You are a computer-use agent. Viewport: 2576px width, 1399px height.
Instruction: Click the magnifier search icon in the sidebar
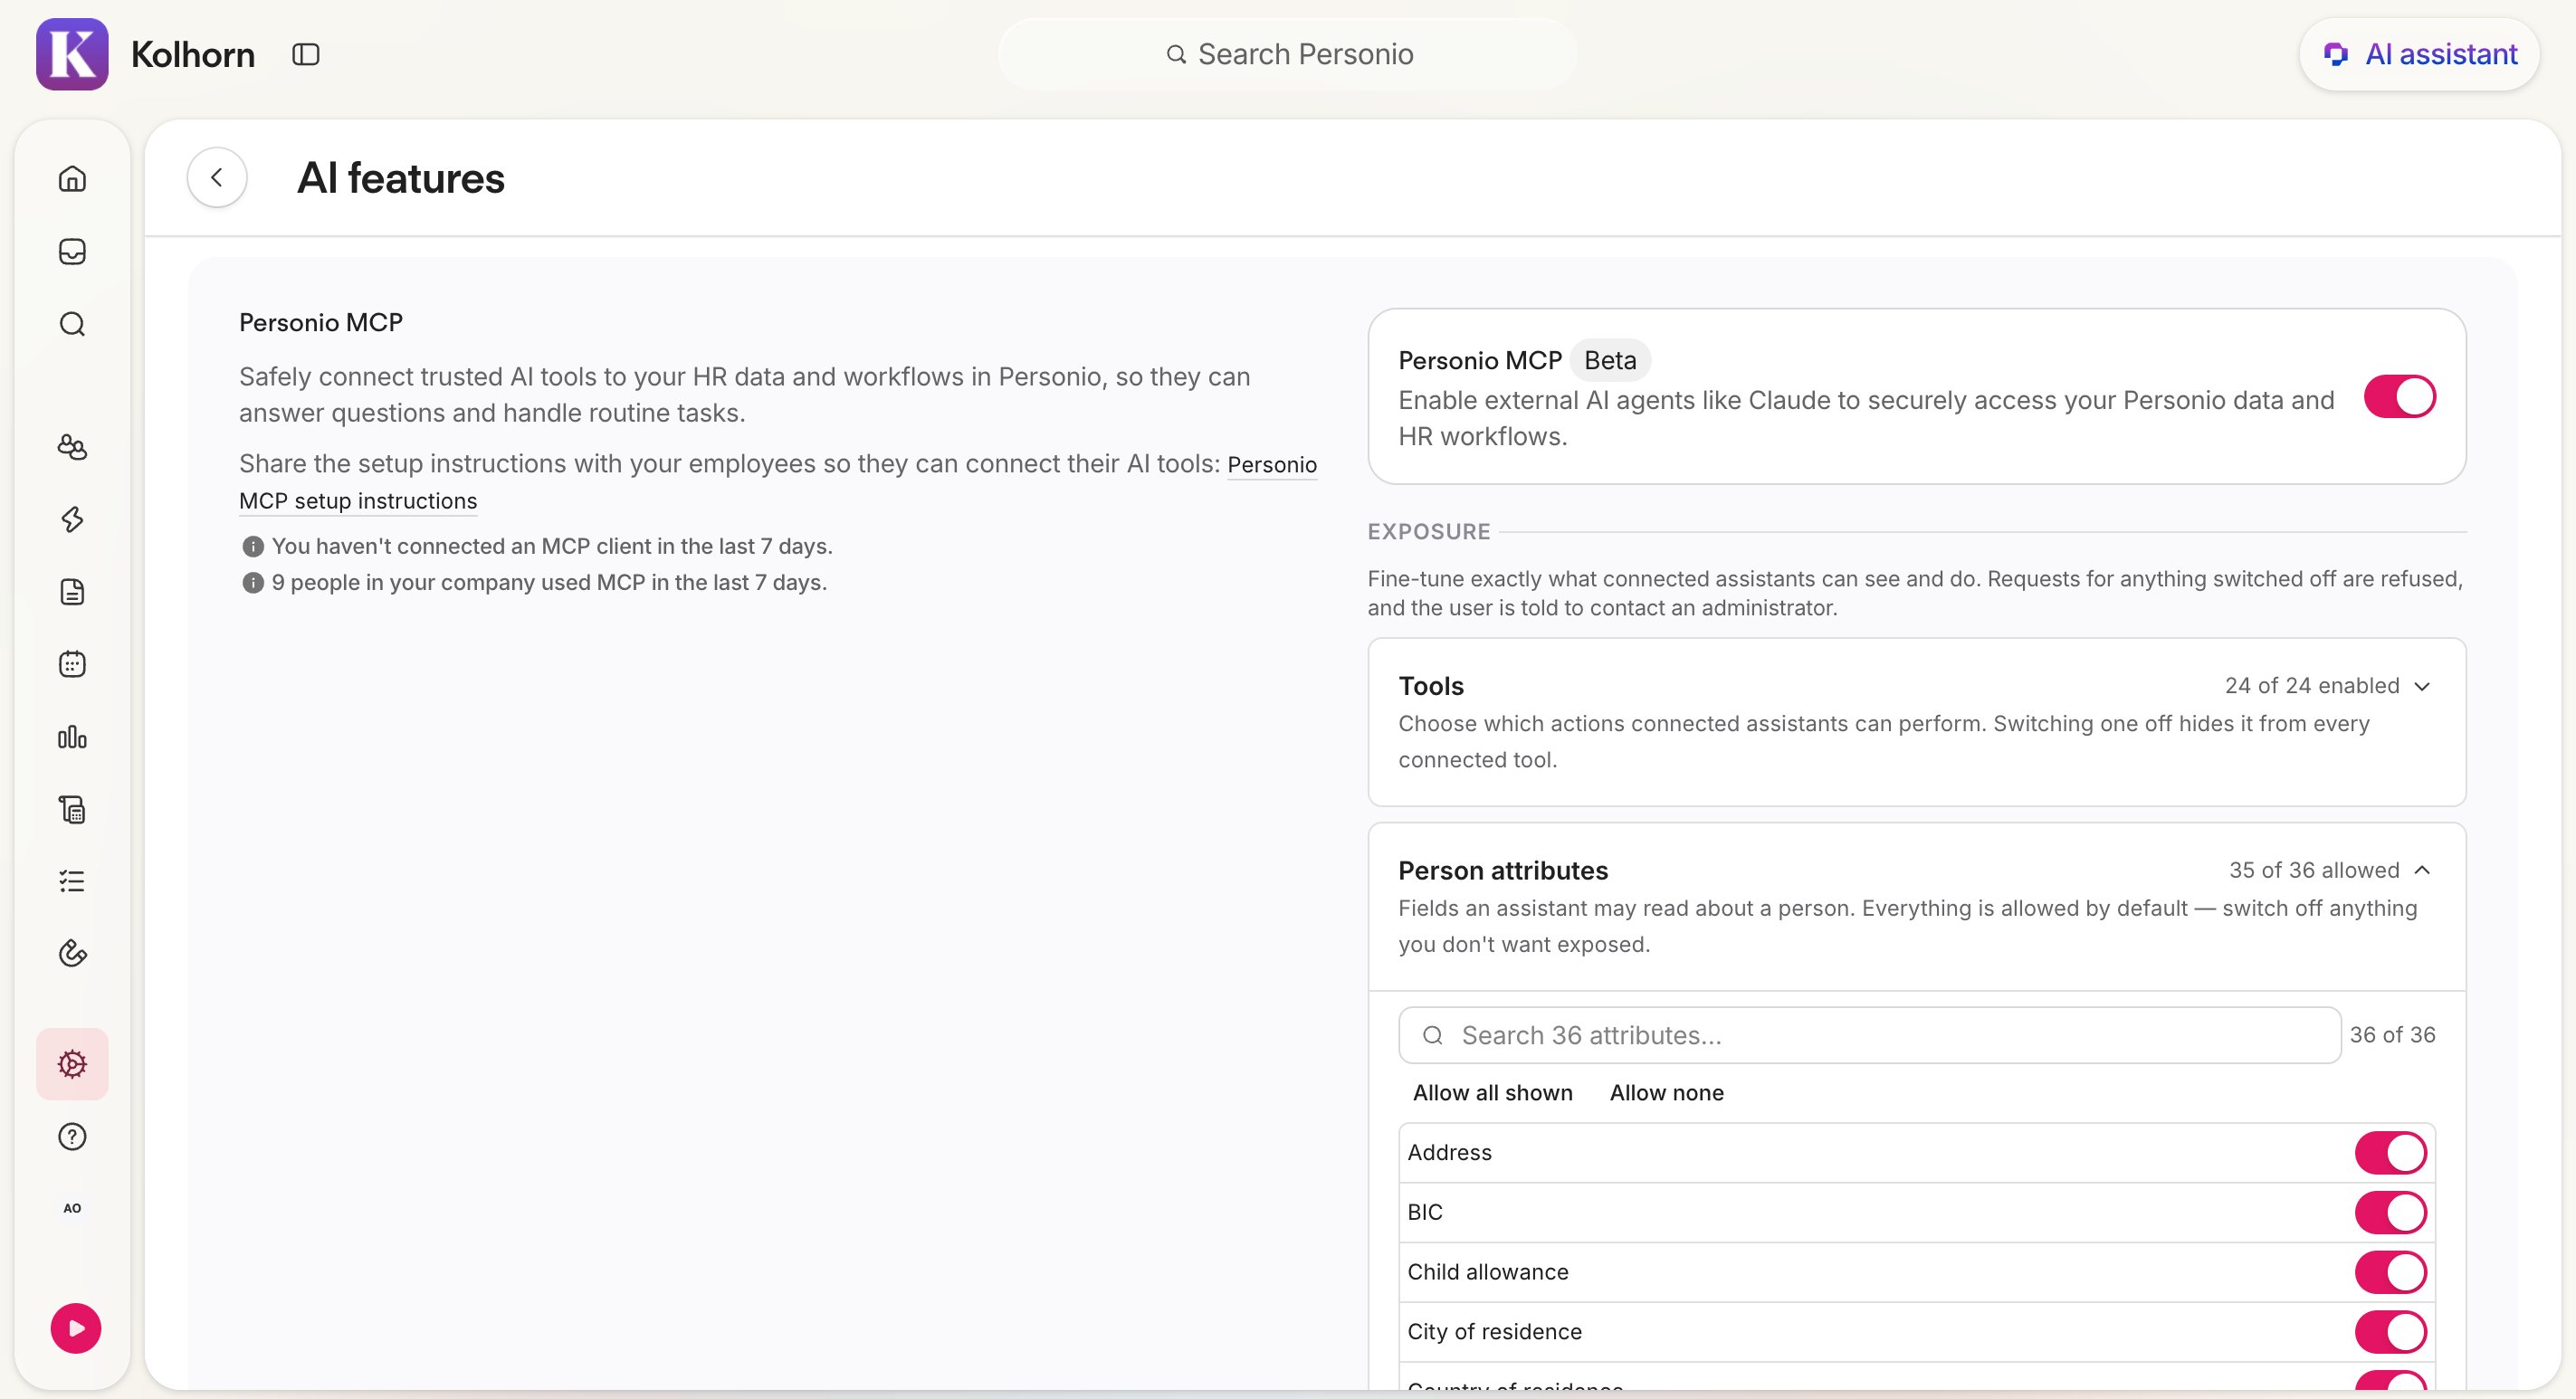pos(72,324)
